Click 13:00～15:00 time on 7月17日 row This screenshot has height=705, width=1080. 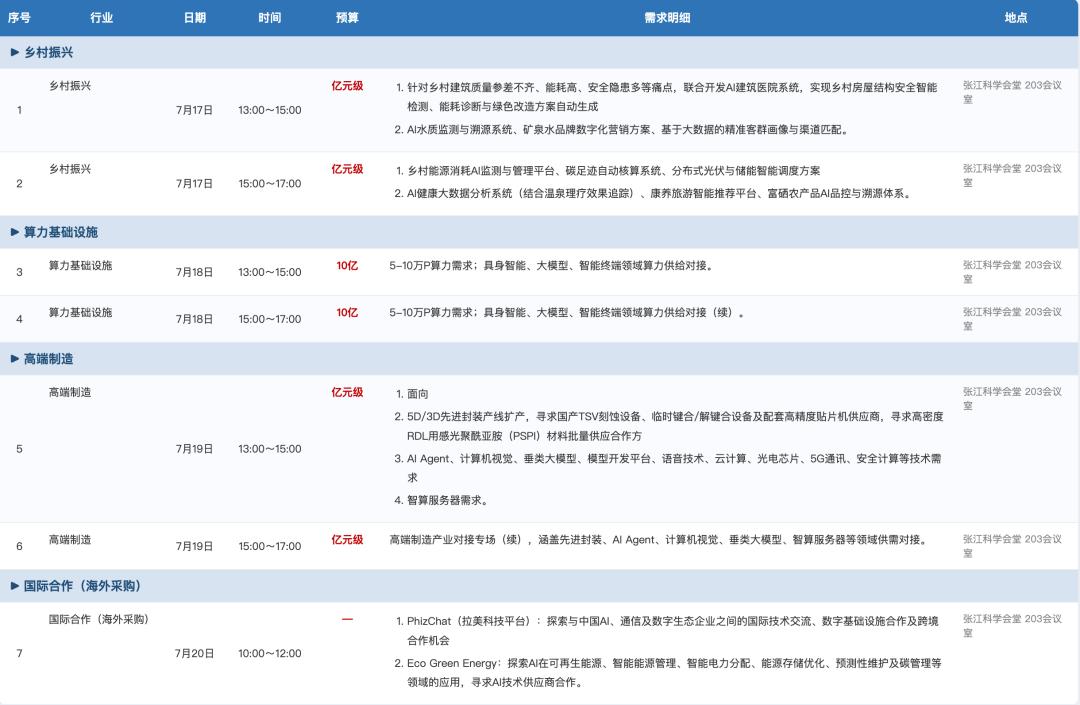269,110
